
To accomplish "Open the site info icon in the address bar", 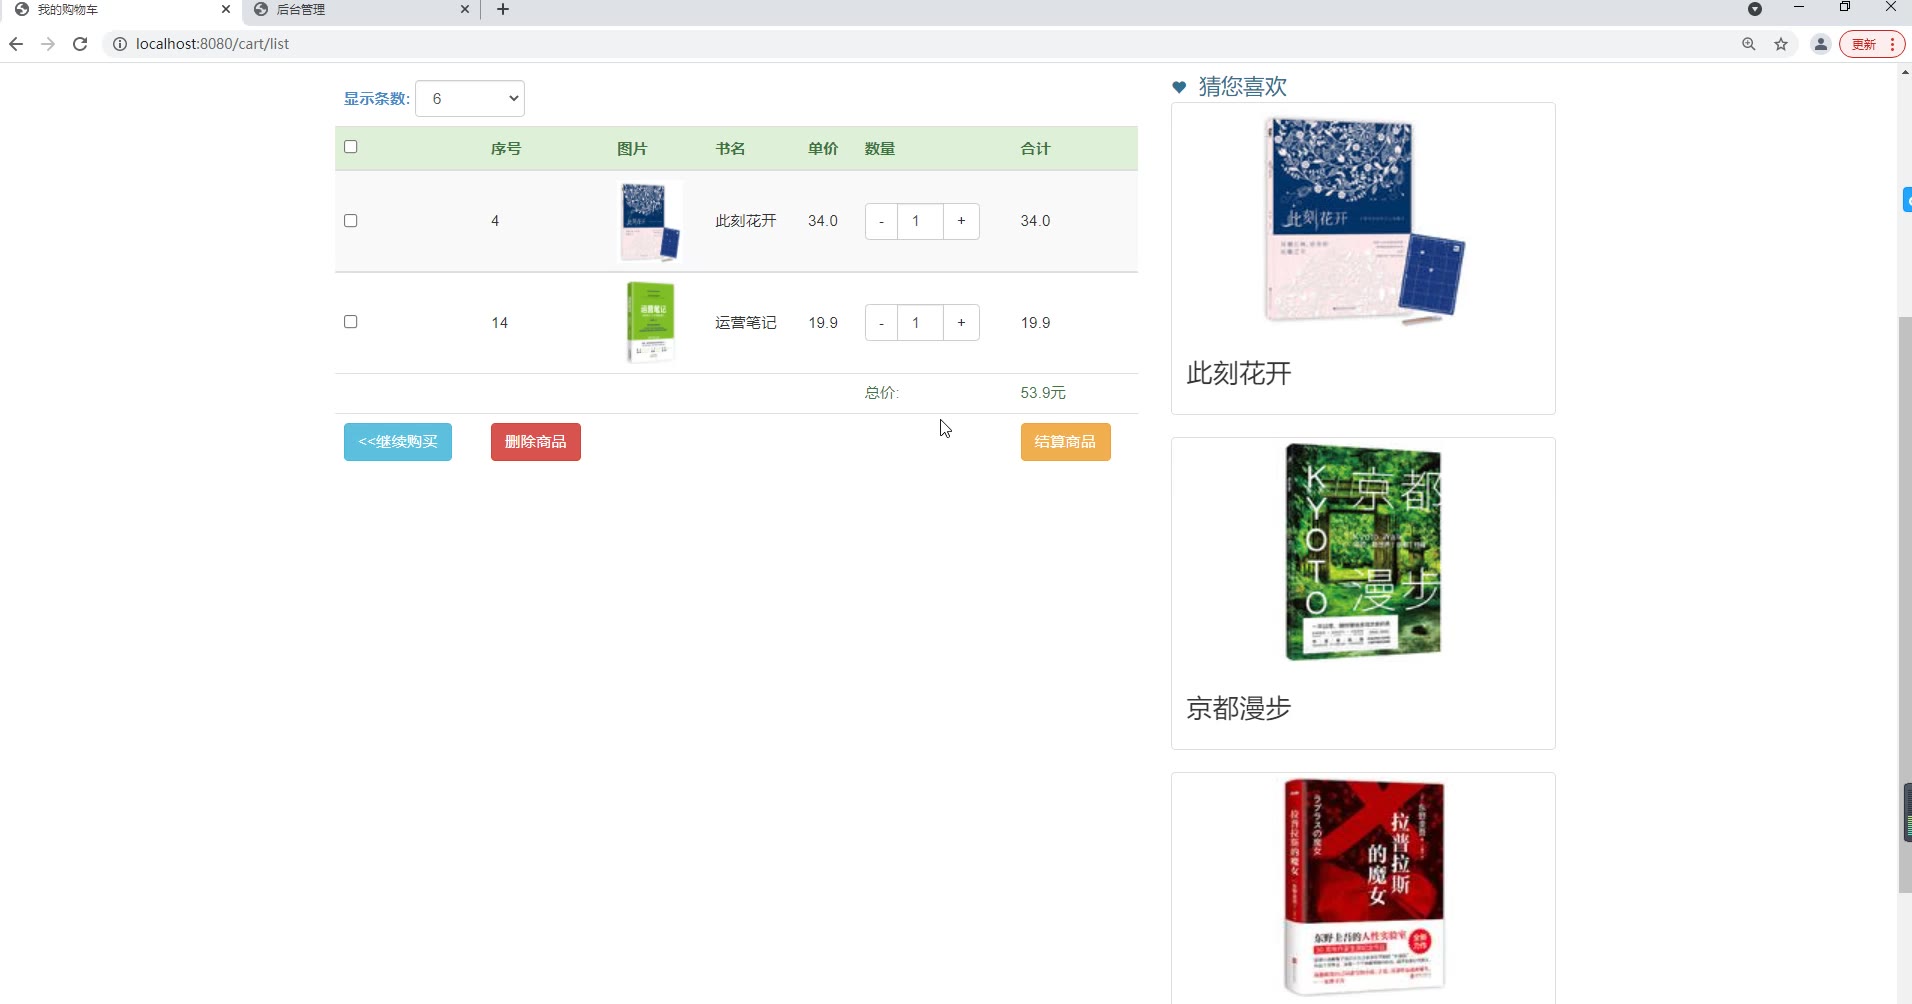I will 119,44.
